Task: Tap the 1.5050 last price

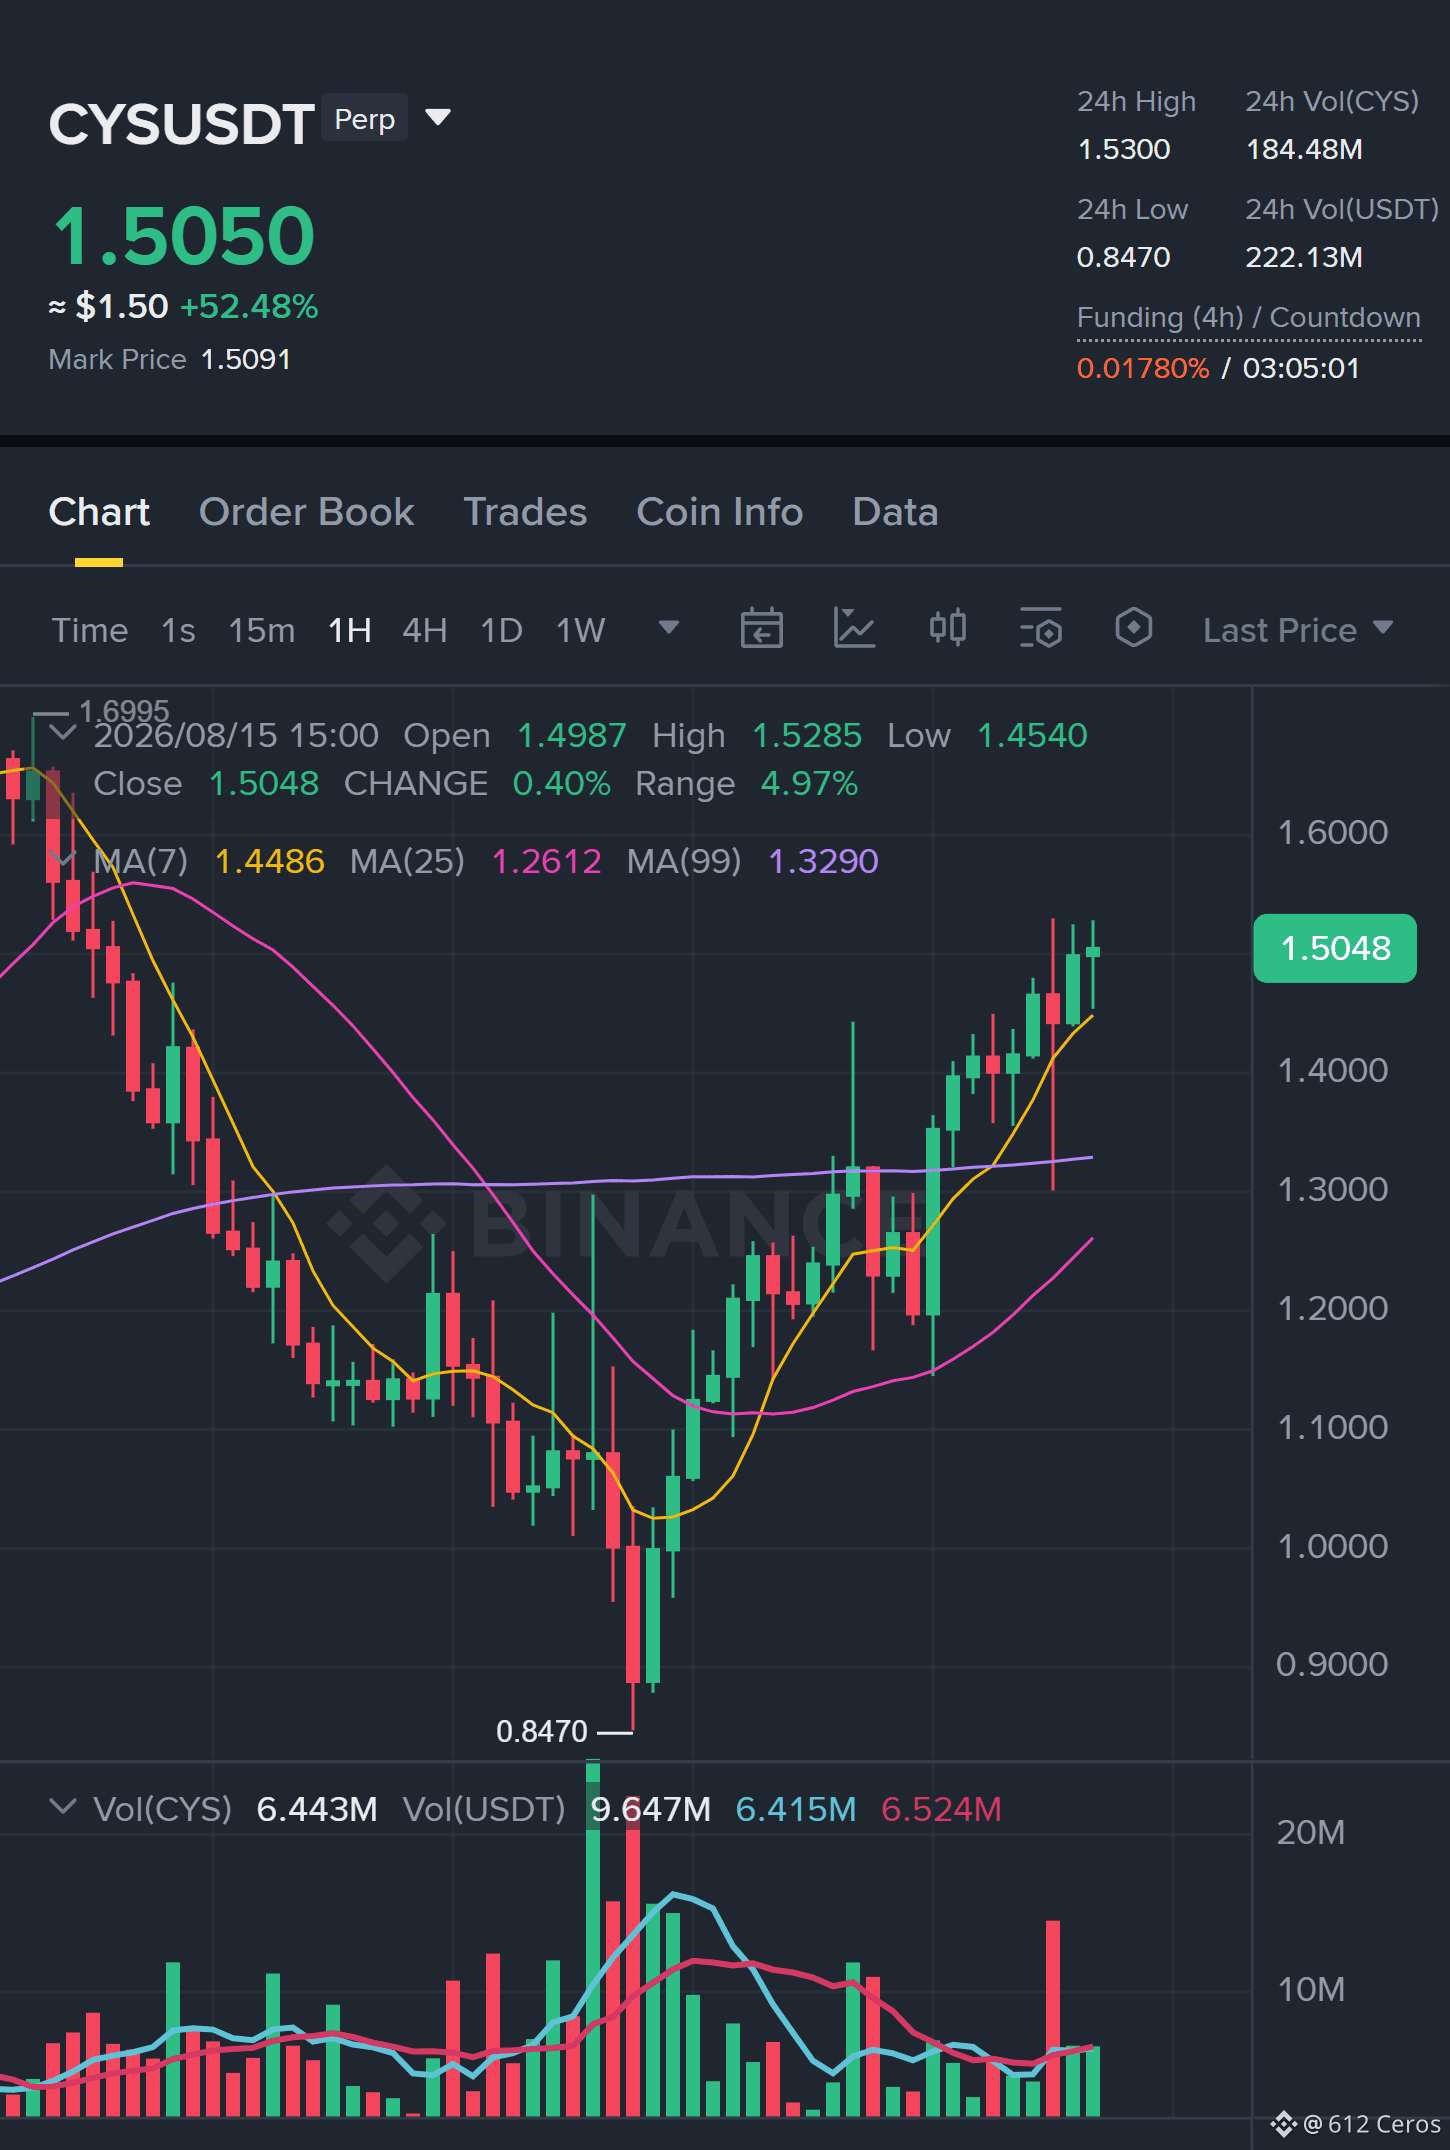Action: click(x=184, y=236)
